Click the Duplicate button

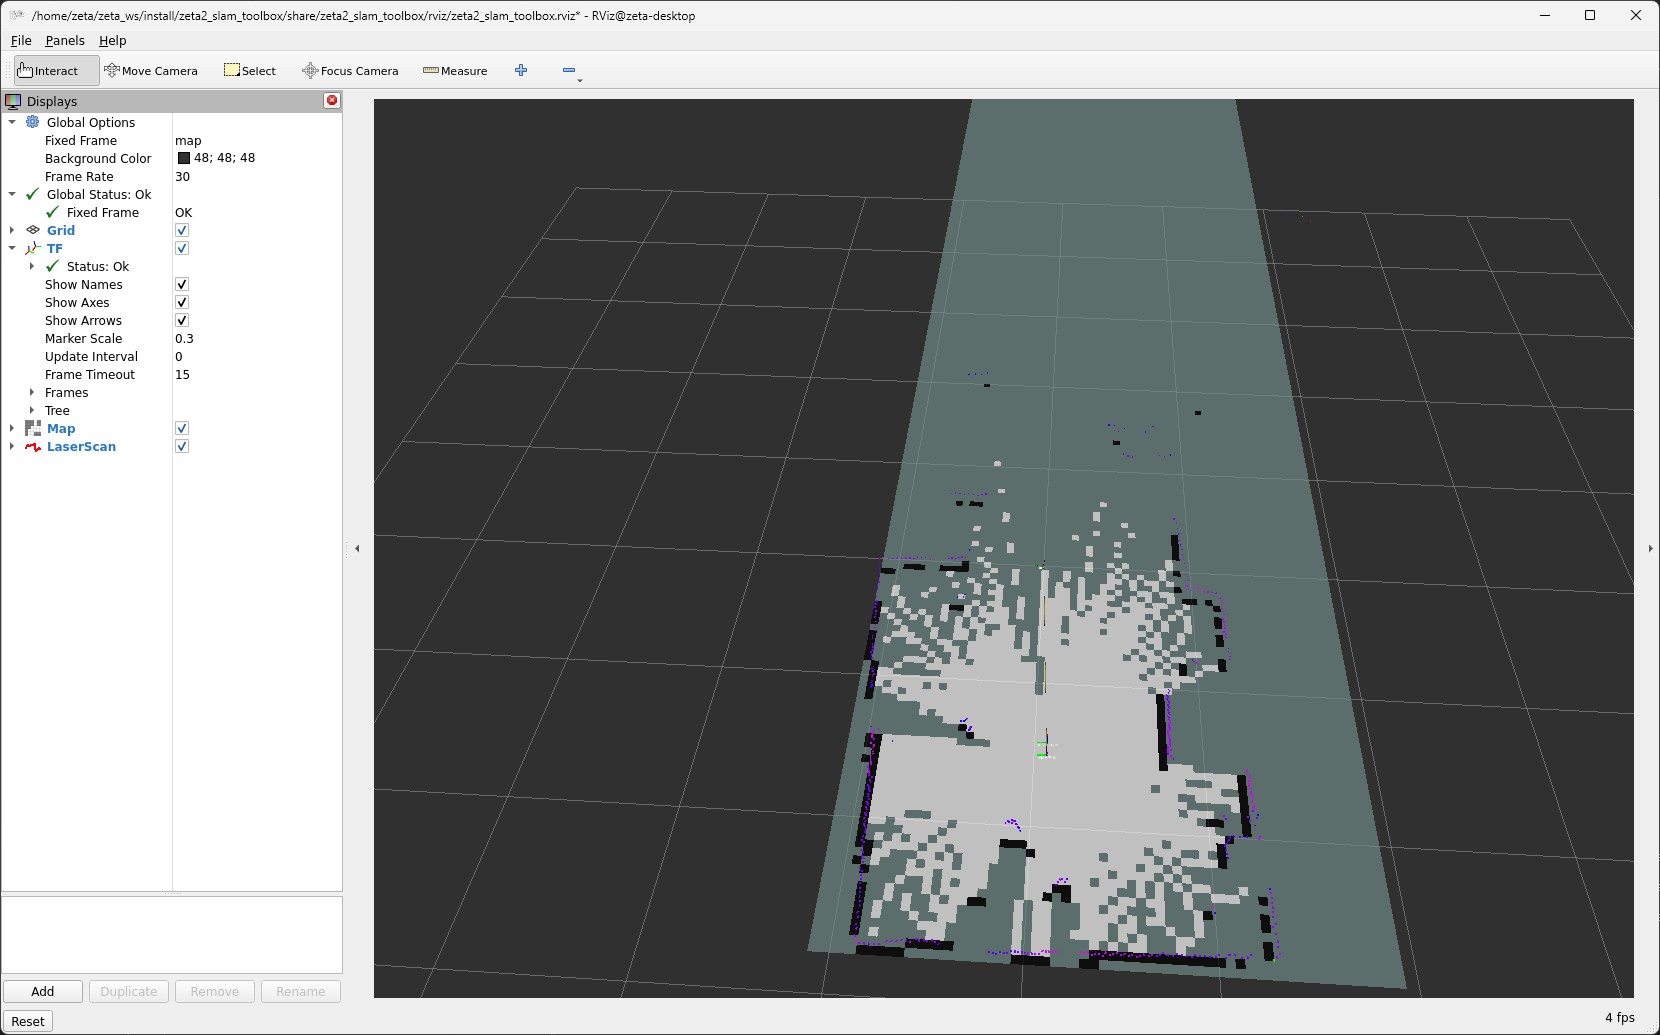[x=129, y=991]
